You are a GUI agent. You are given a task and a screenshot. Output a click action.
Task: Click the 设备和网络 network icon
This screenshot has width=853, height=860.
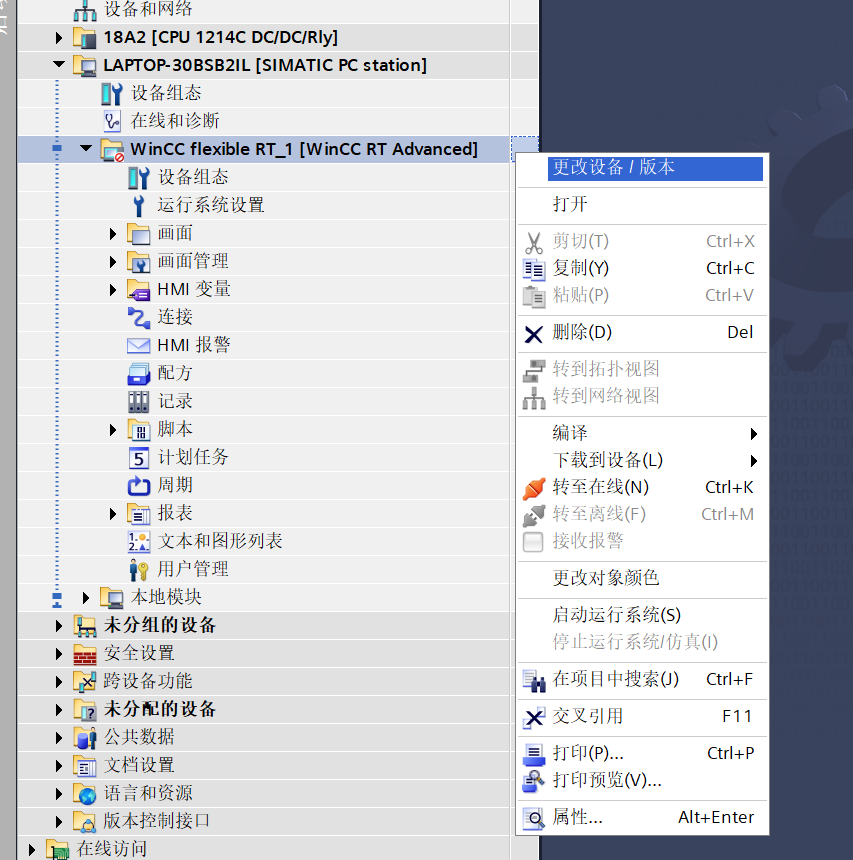tap(85, 10)
